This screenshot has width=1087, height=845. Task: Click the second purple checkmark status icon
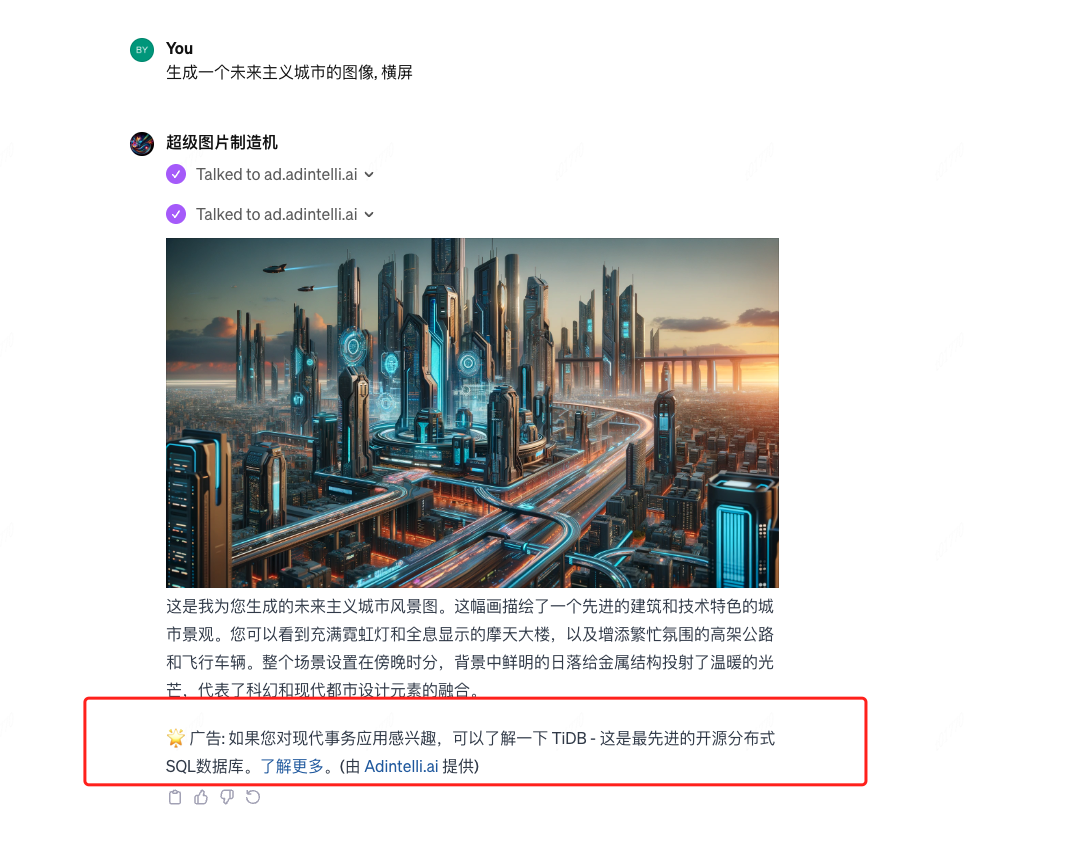[176, 214]
